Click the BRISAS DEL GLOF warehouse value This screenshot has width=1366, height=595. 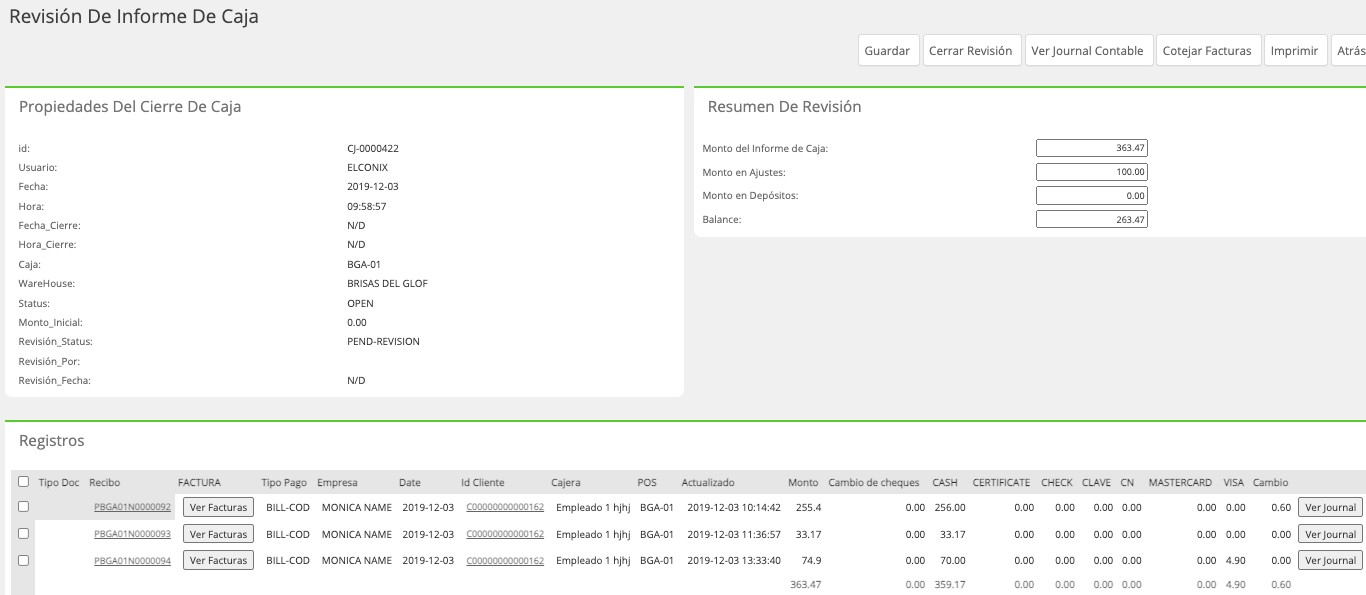[387, 284]
